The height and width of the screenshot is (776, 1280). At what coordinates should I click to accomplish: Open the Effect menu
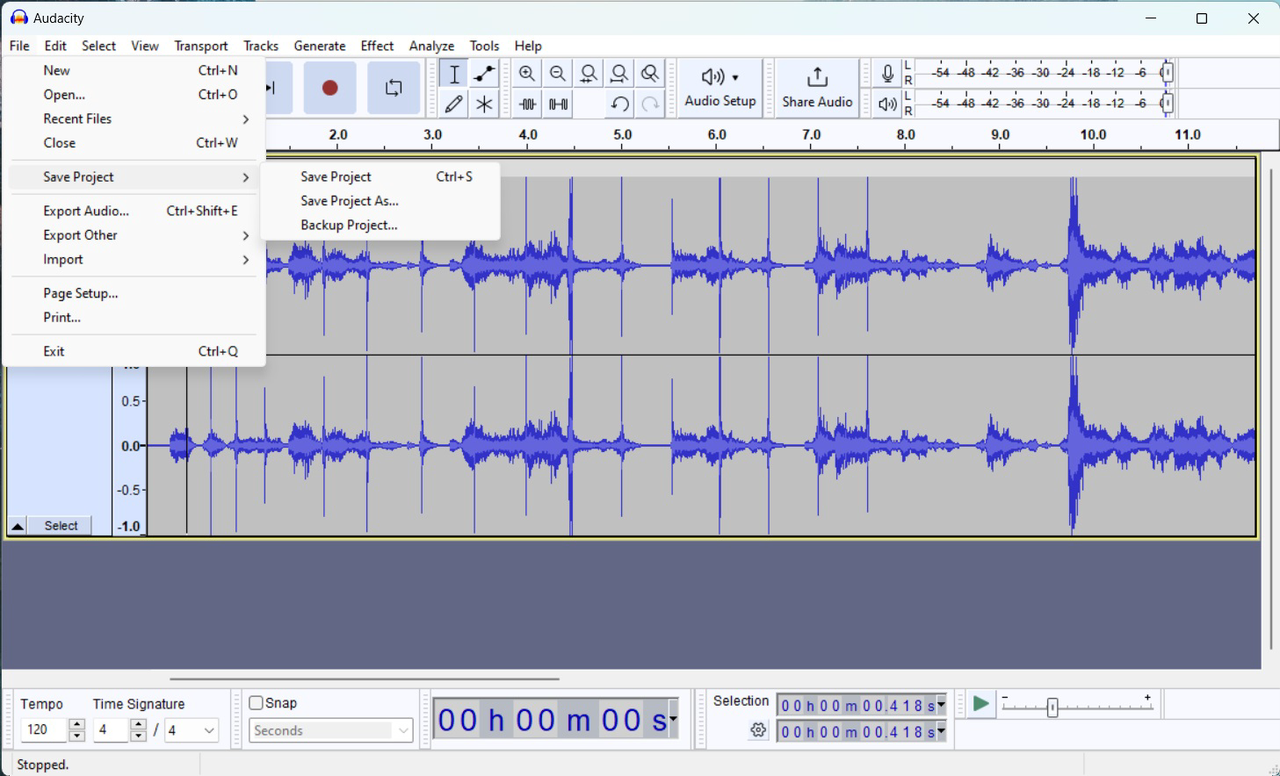tap(377, 46)
